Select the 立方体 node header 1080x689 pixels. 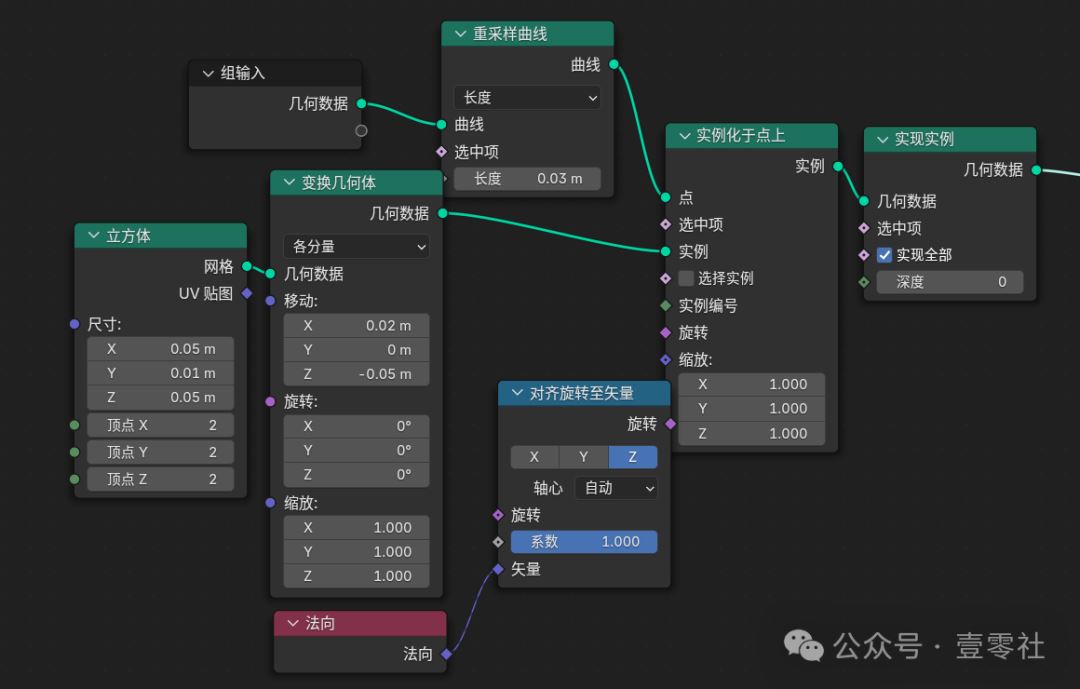click(160, 235)
